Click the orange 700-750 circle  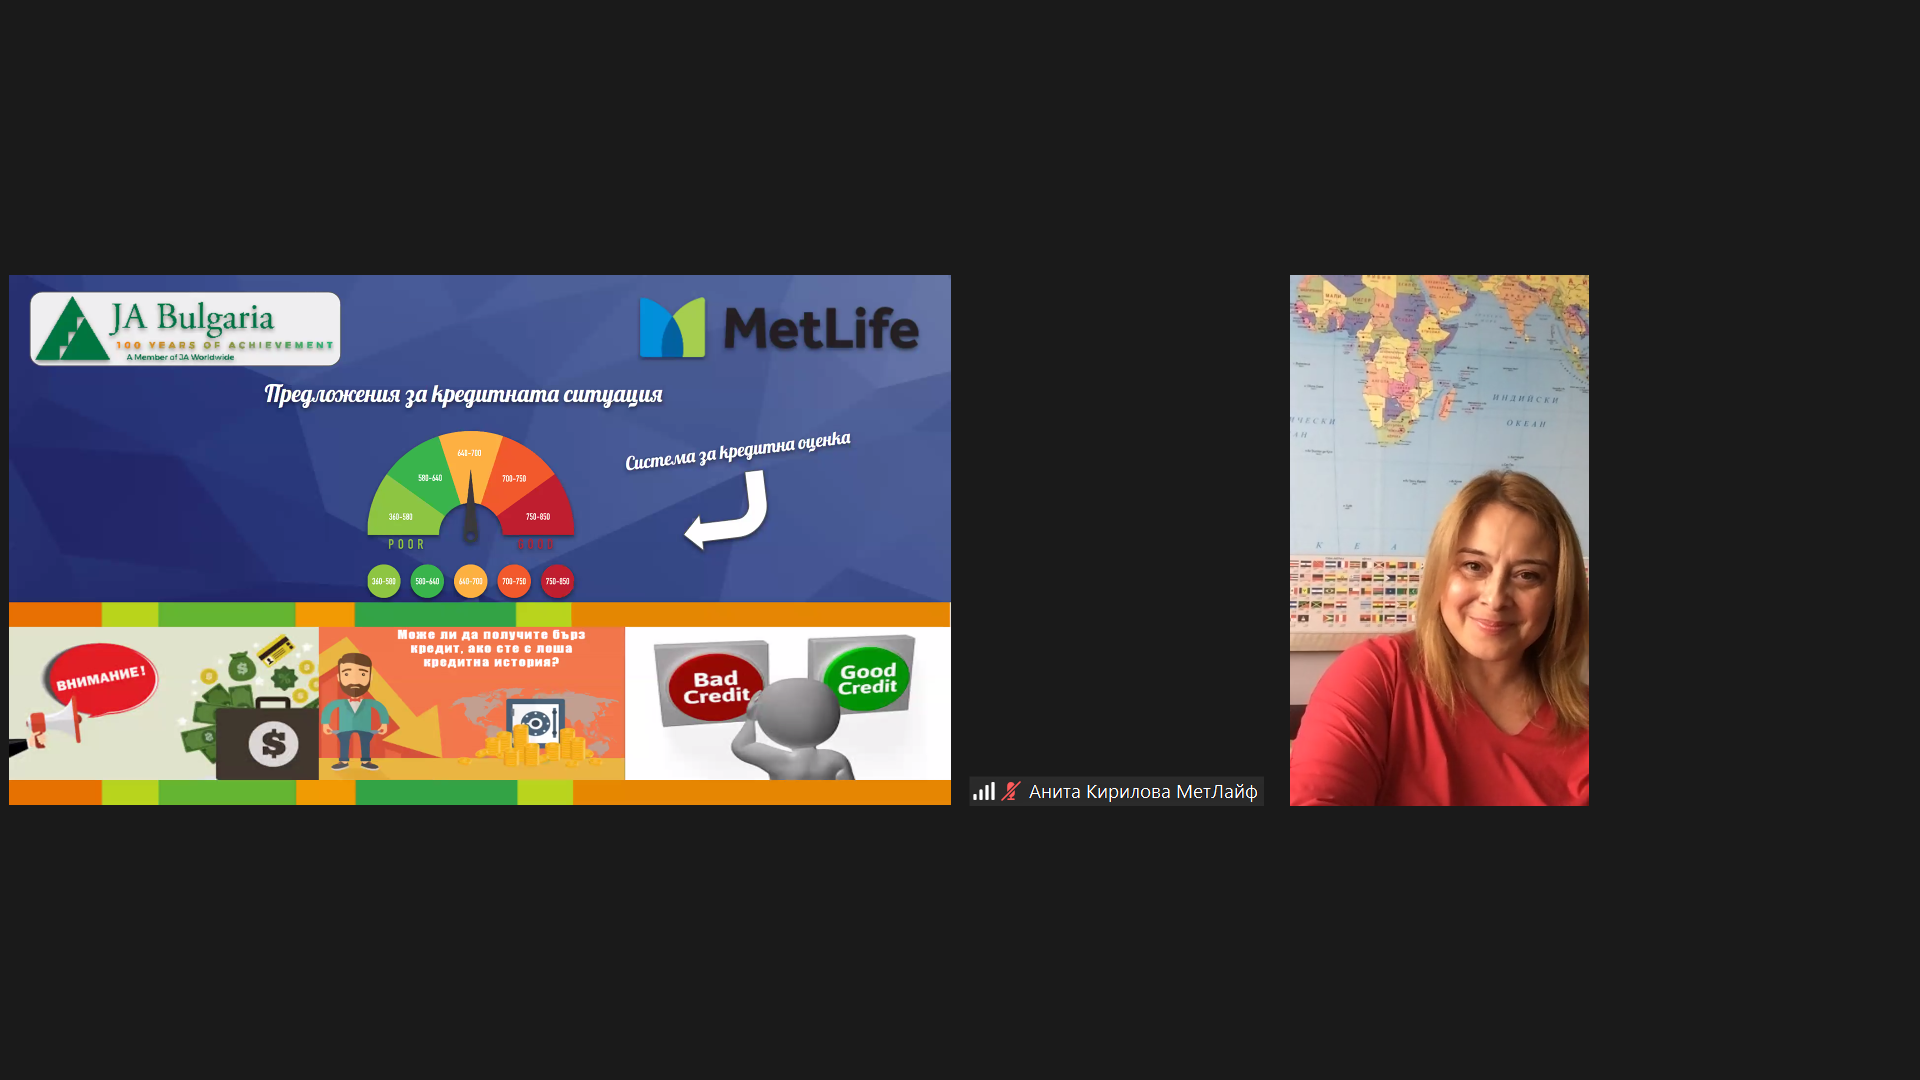(514, 581)
